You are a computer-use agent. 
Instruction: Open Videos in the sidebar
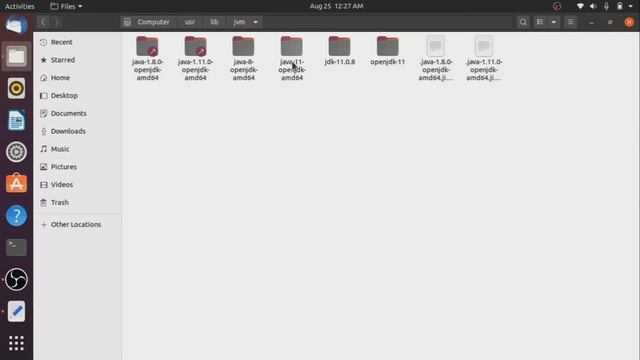pos(78,184)
